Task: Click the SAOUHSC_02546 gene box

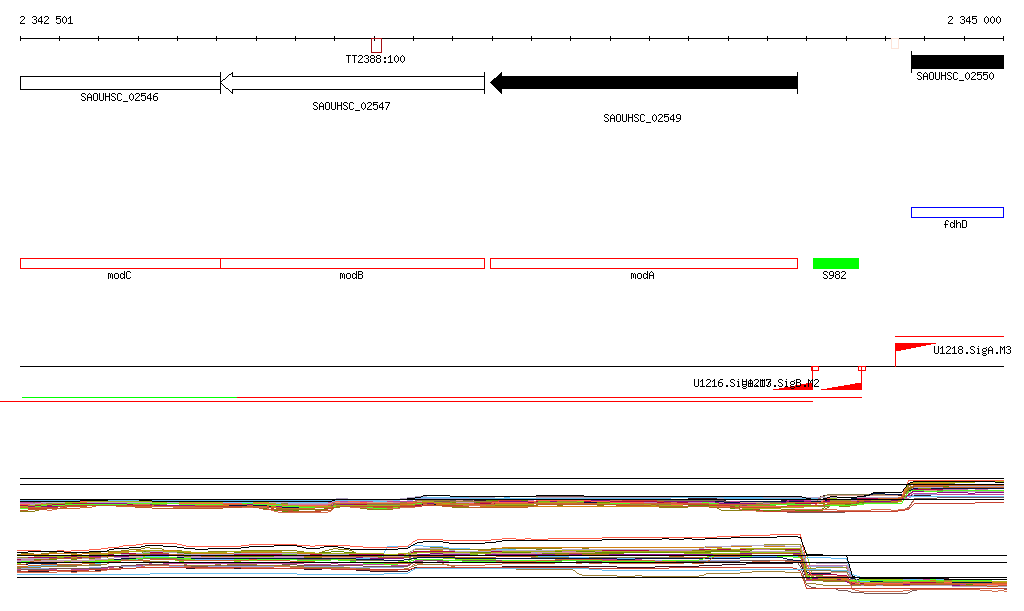Action: coord(120,83)
